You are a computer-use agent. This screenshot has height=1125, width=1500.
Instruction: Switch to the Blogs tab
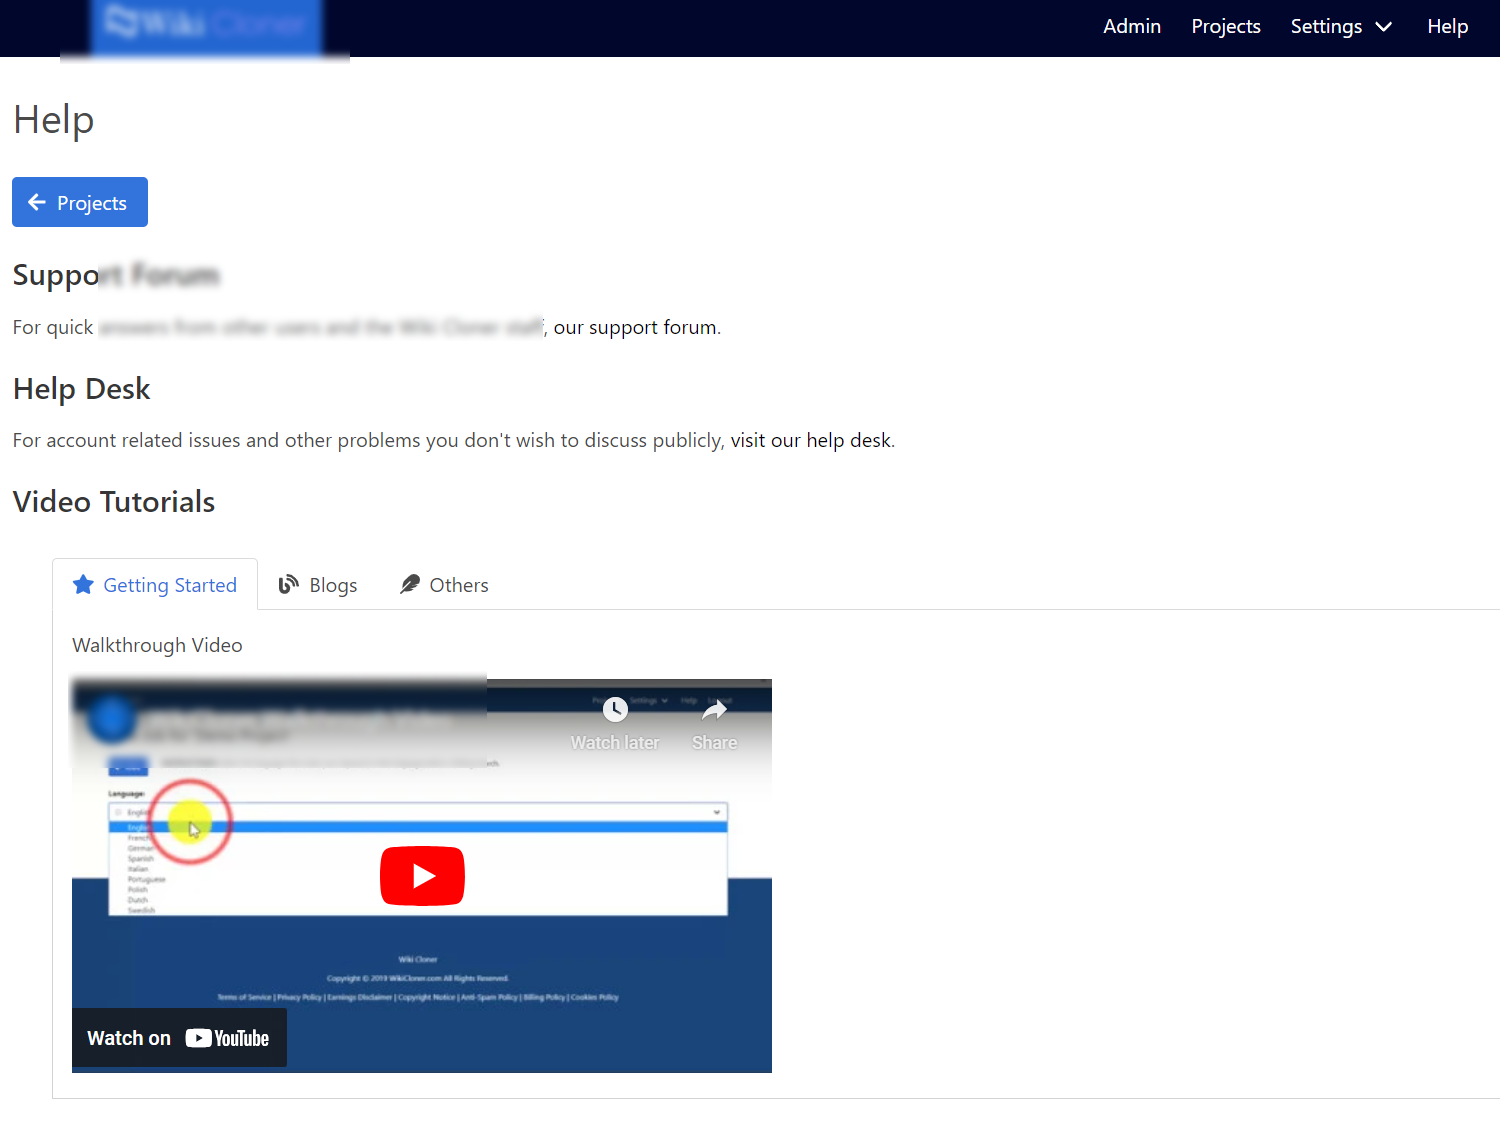coord(318,585)
